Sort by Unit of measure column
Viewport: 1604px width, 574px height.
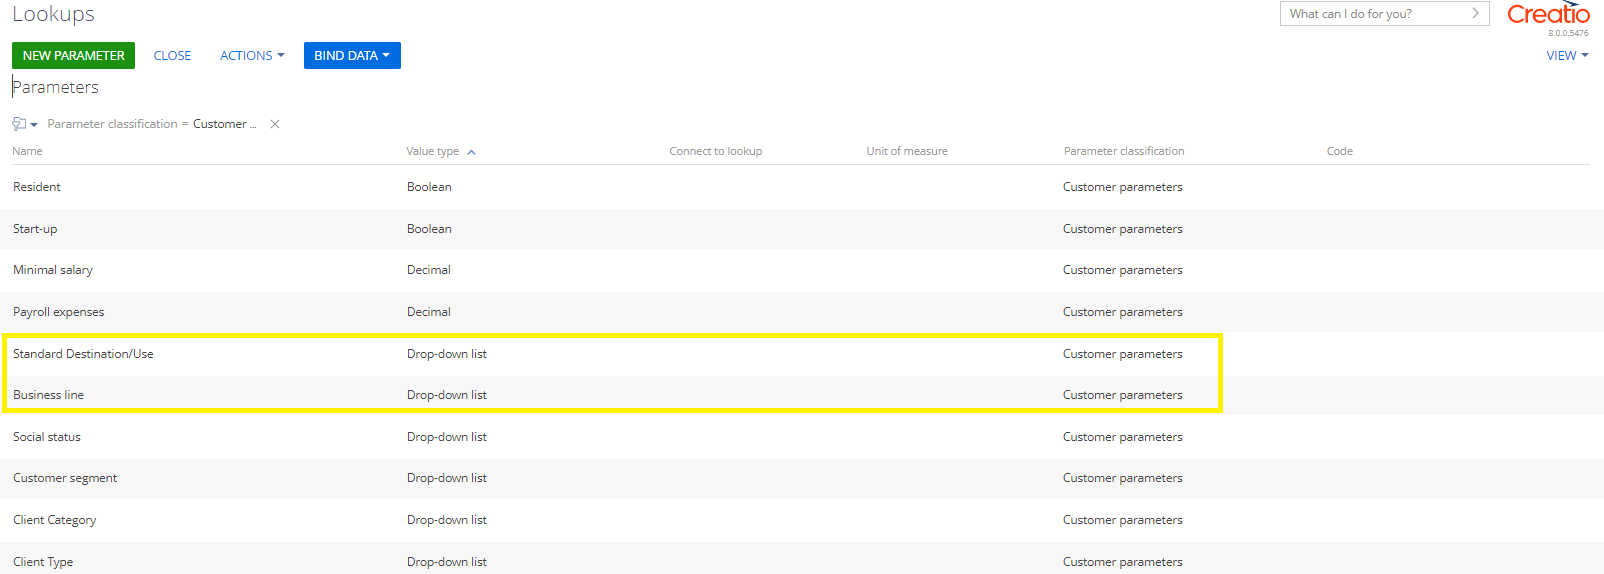907,151
